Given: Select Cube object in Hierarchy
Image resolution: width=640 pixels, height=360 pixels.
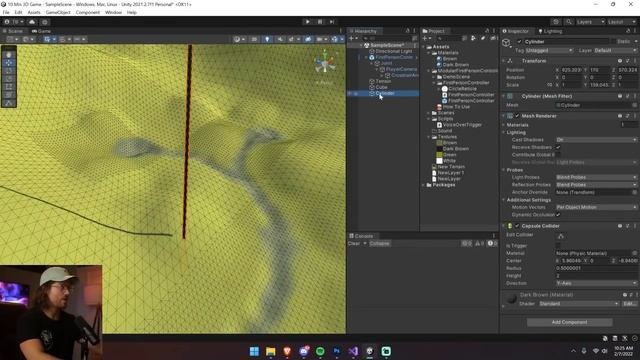Looking at the screenshot, I should pyautogui.click(x=381, y=87).
